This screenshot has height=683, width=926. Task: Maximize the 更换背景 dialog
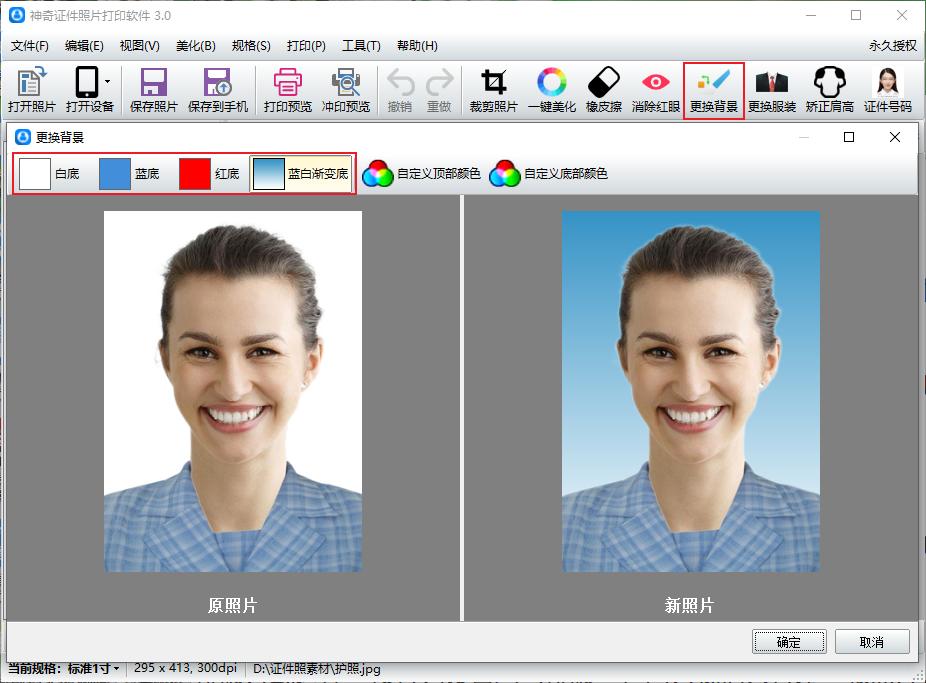[x=849, y=137]
